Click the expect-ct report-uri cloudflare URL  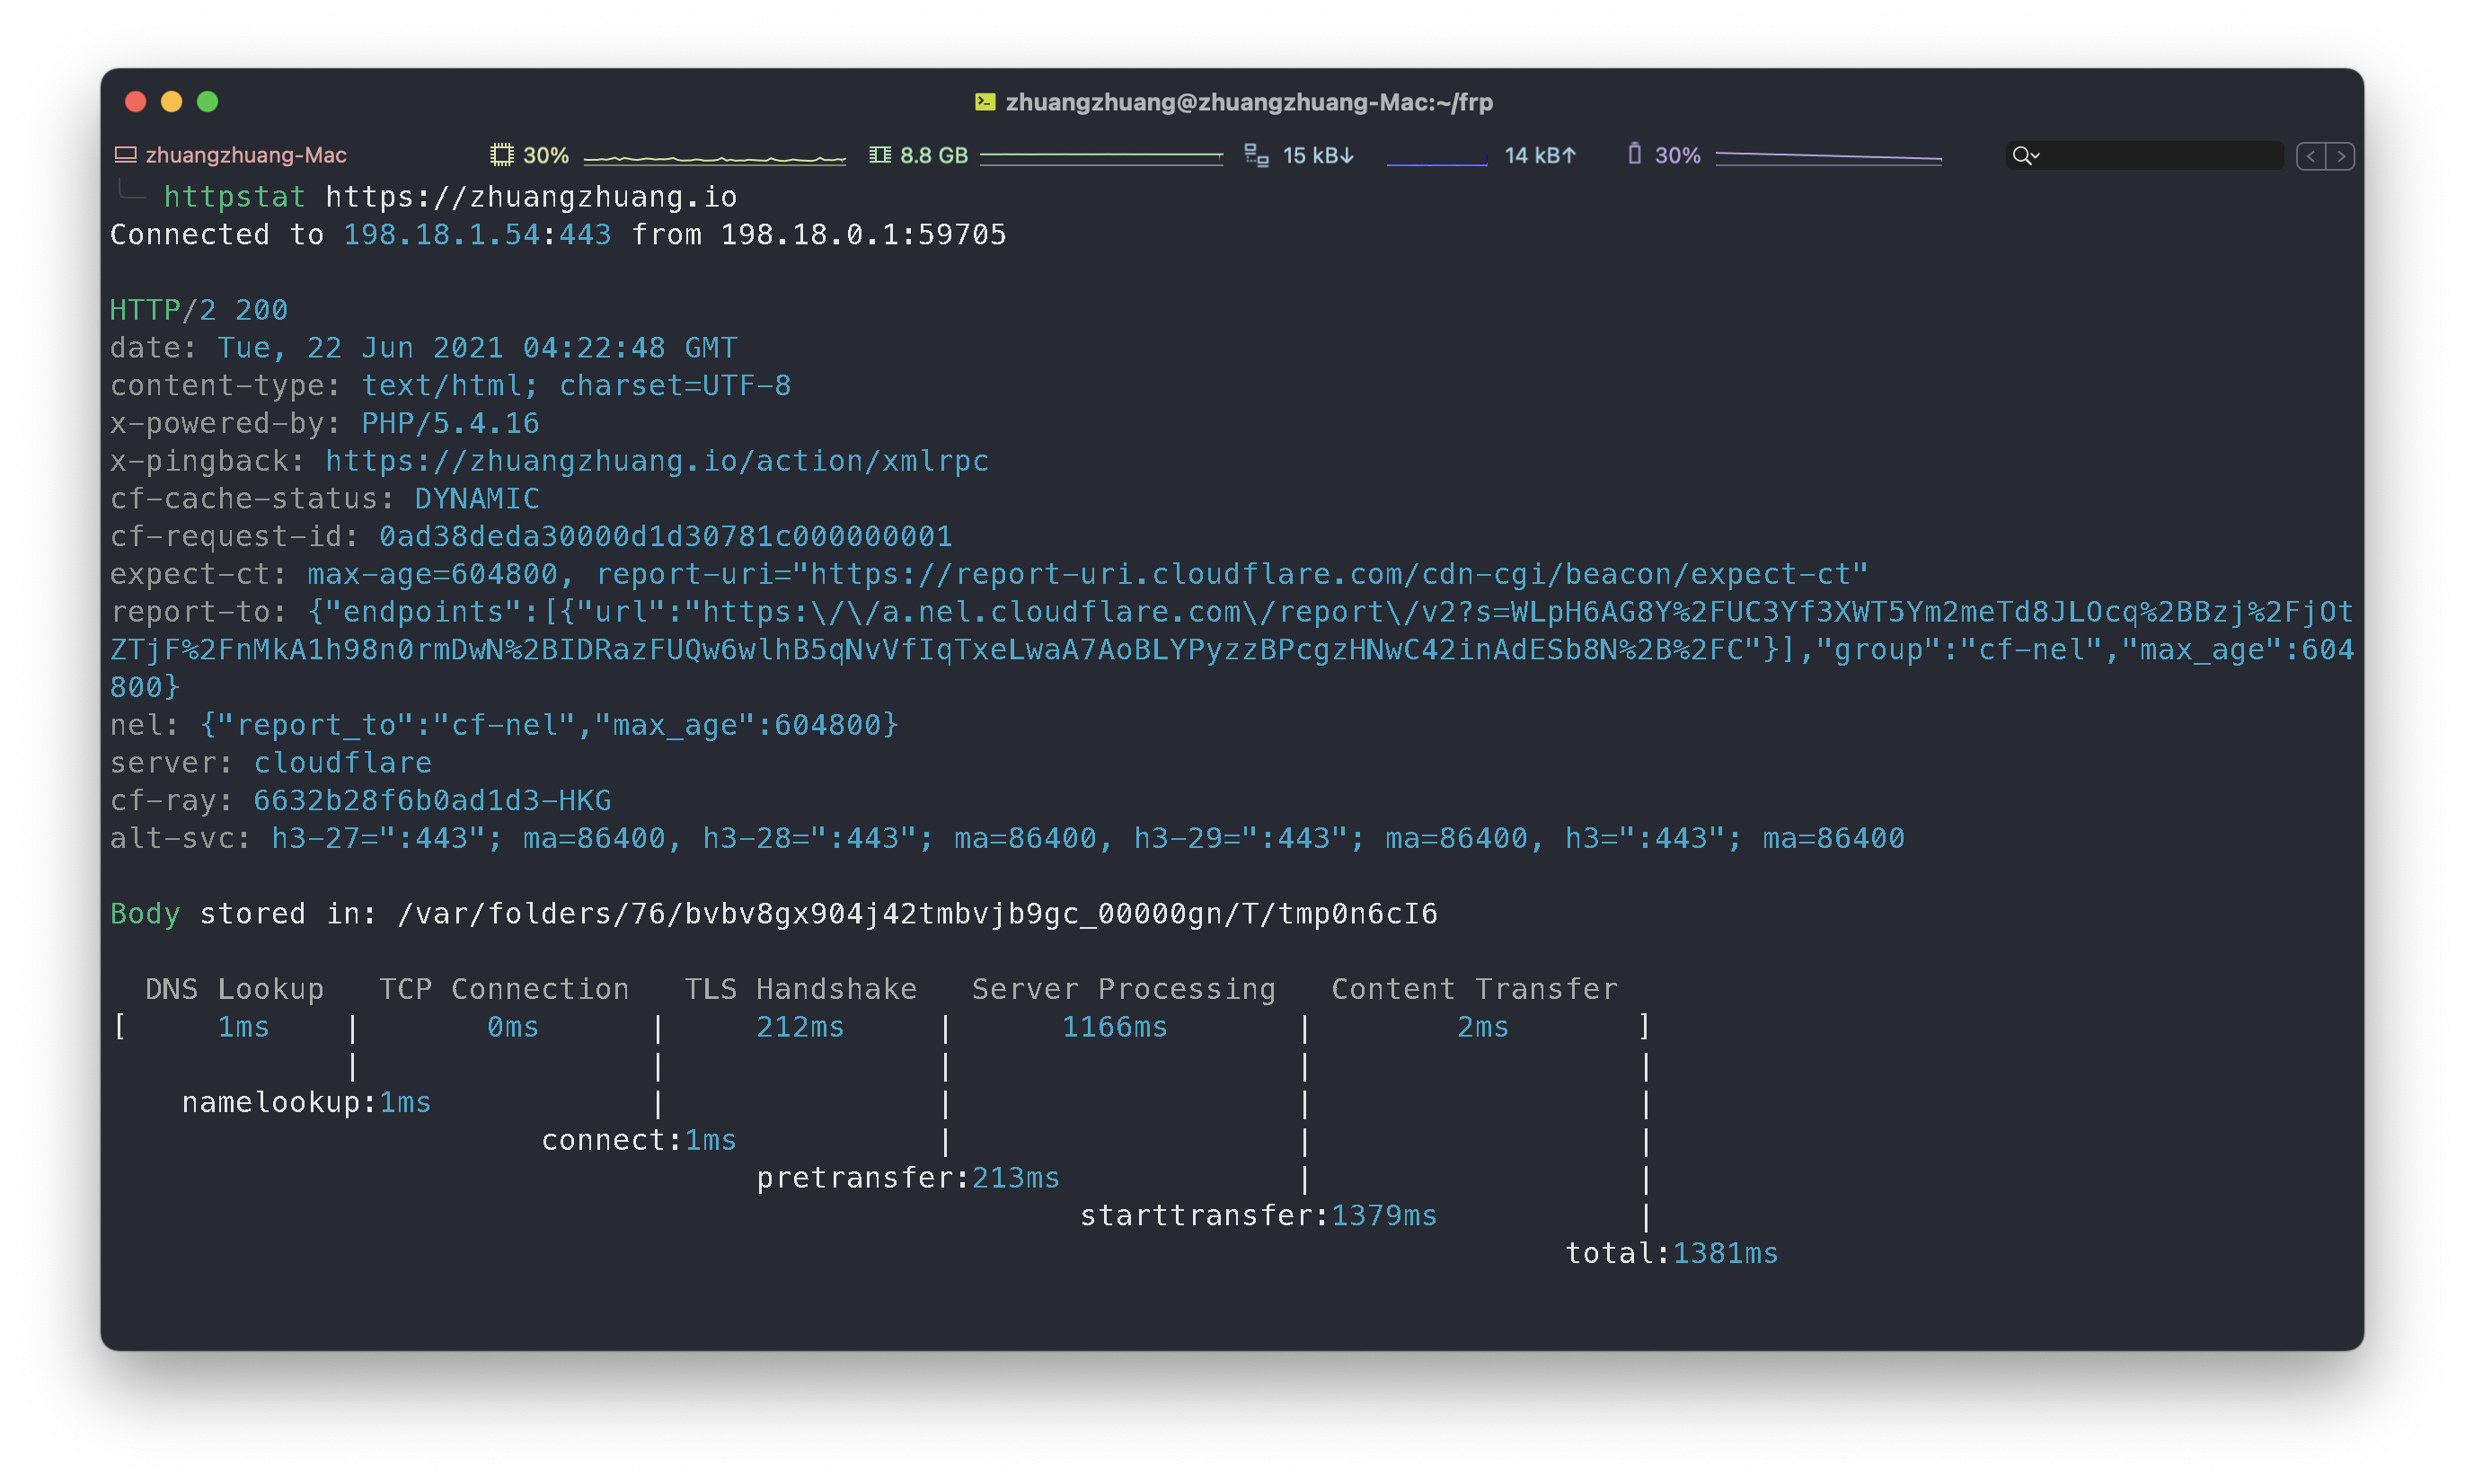pos(1339,574)
